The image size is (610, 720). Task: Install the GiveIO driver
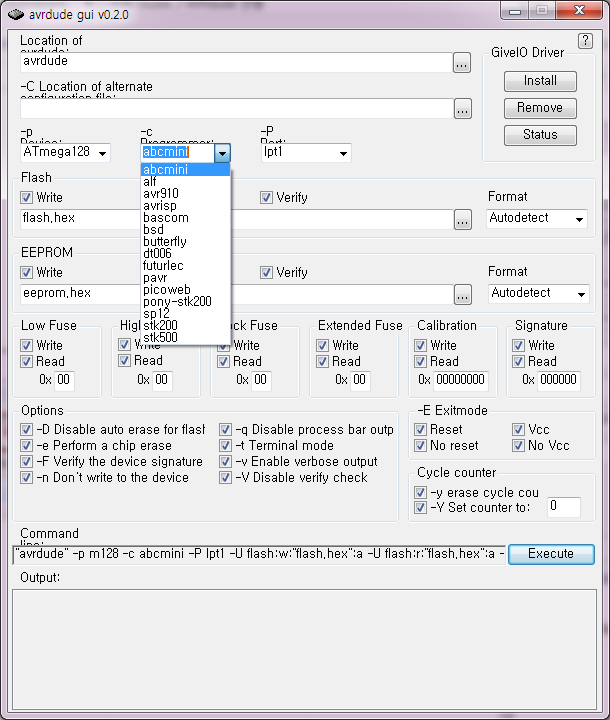point(540,81)
